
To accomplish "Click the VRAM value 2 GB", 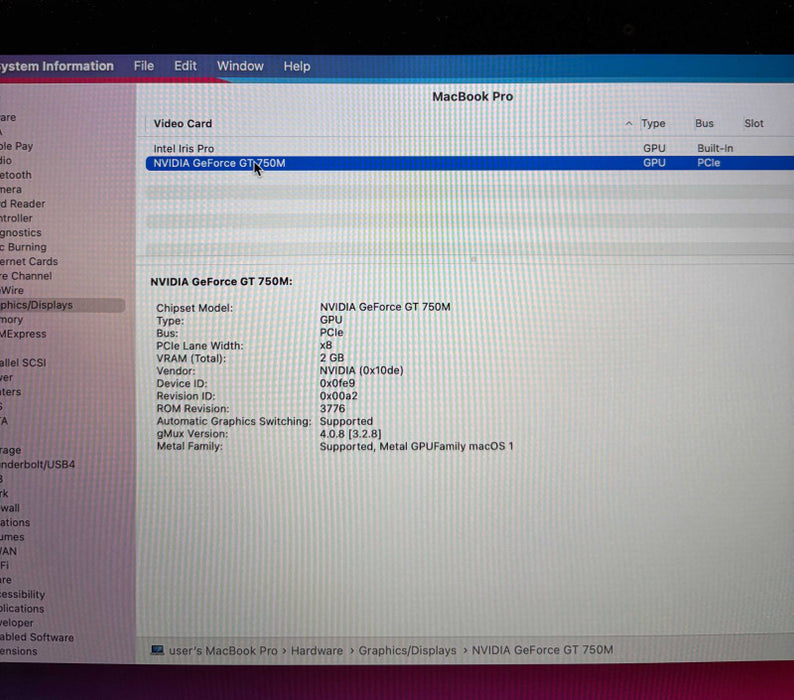I will 332,358.
